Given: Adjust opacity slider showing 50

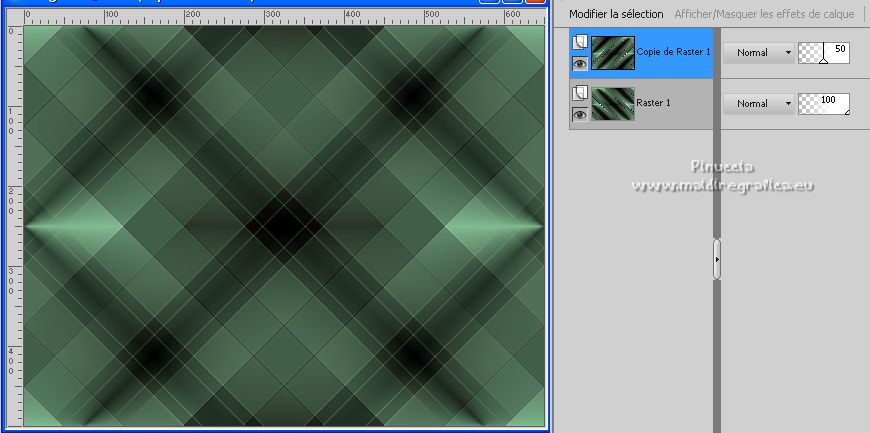Looking at the screenshot, I should tap(824, 53).
